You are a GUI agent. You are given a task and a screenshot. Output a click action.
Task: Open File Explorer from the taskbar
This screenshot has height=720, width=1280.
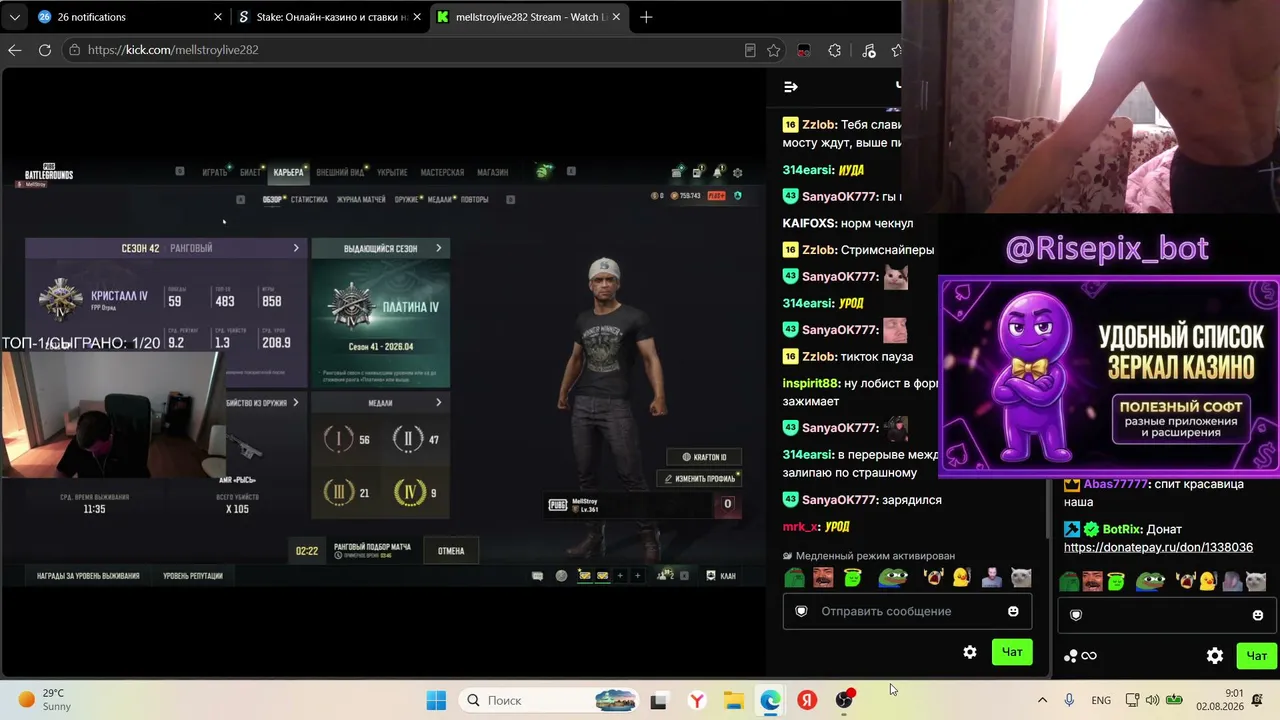(734, 700)
